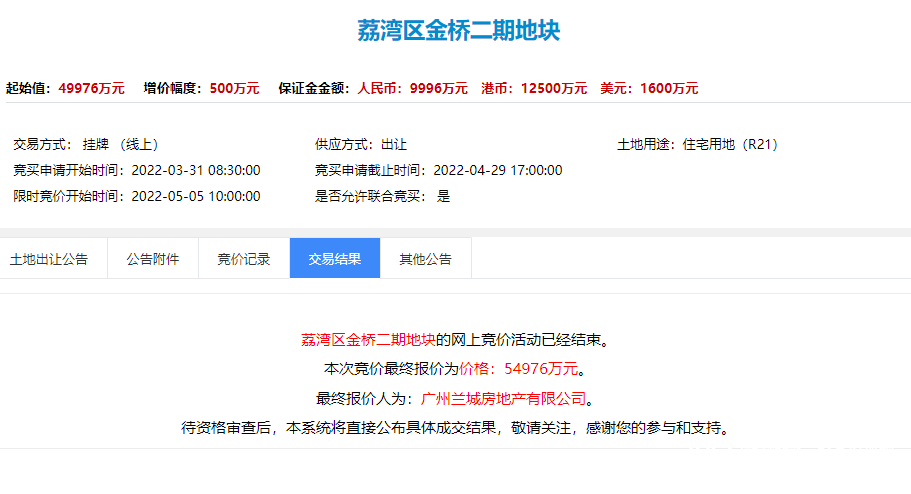Click the active 交易结果 tab
The height and width of the screenshot is (494, 911).
[335, 259]
